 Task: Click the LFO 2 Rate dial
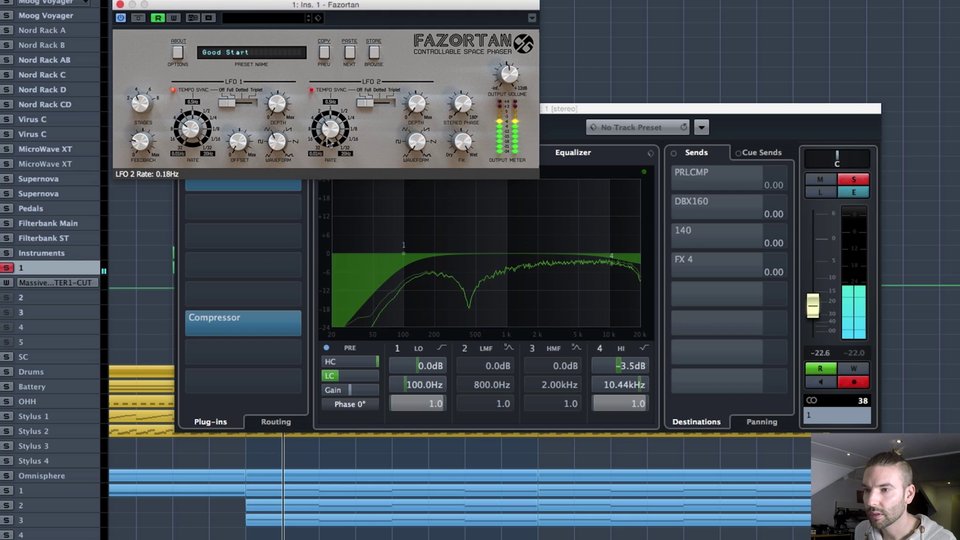330,129
